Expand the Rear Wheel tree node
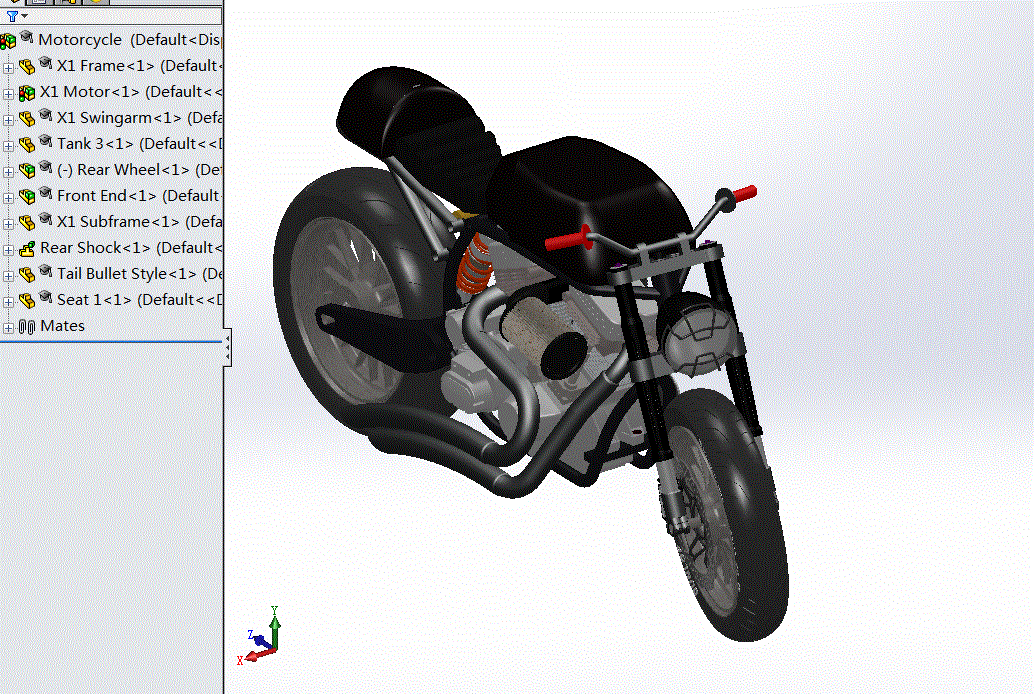 (x=8, y=172)
